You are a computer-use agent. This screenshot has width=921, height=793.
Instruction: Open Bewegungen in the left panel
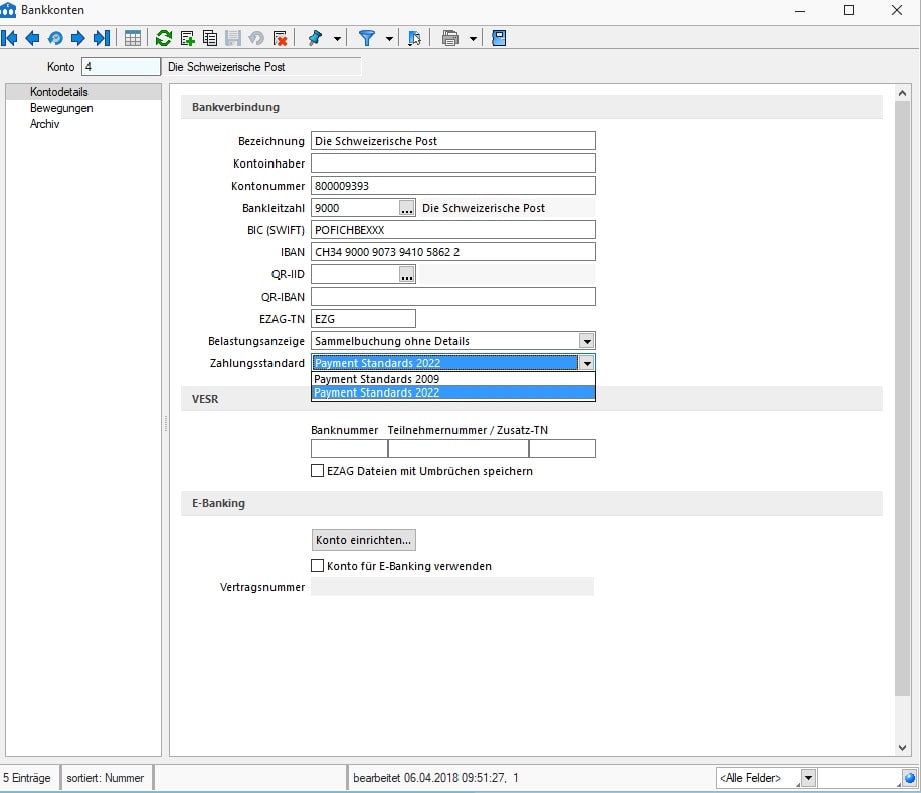[x=62, y=108]
